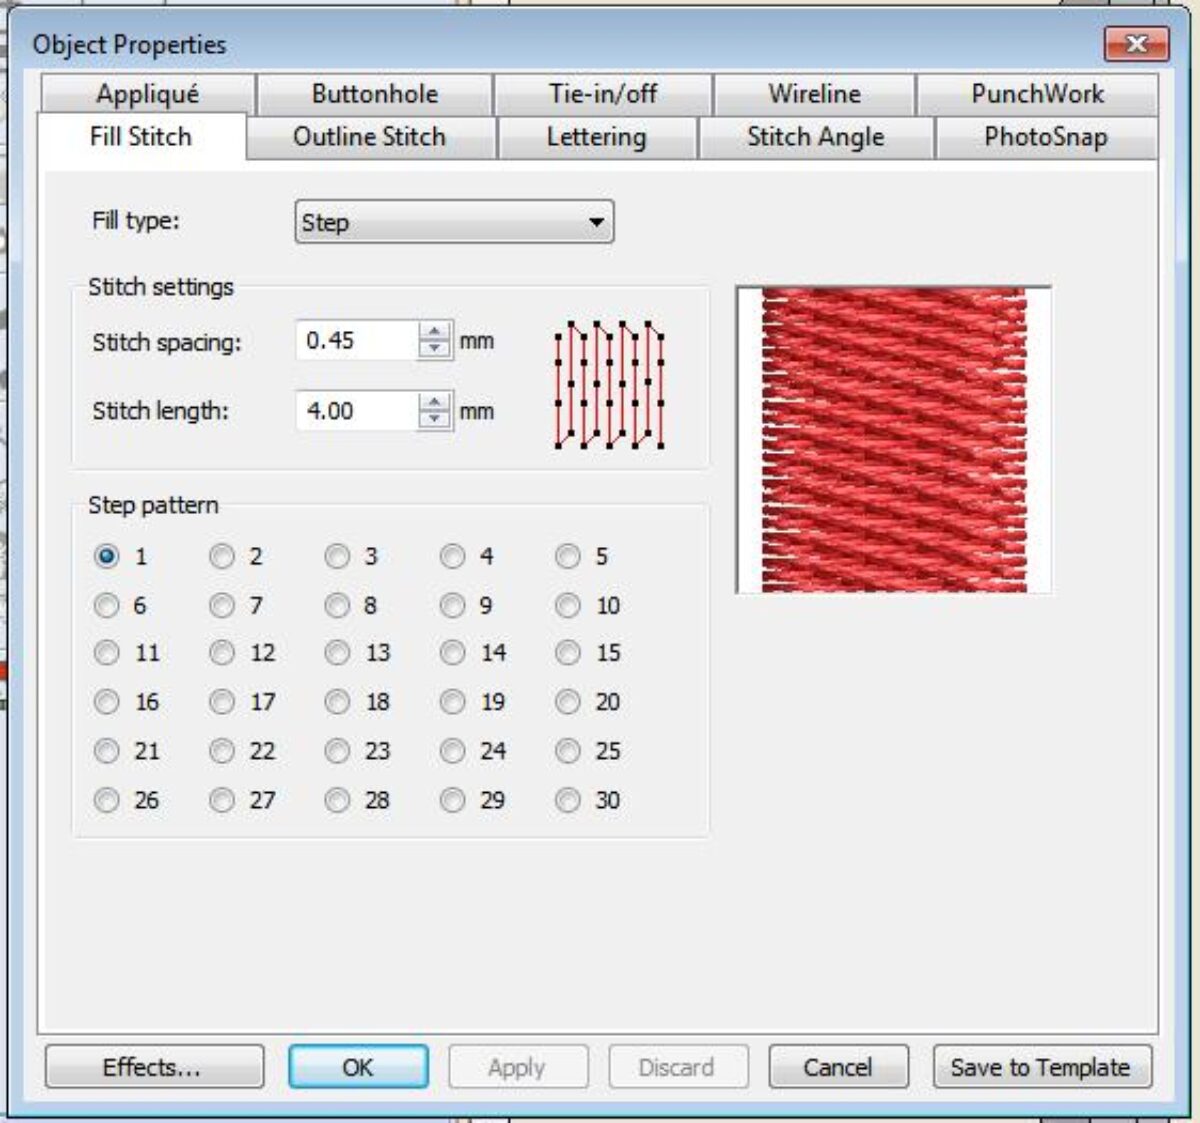
Task: Open the Fill type dropdown
Action: 454,222
